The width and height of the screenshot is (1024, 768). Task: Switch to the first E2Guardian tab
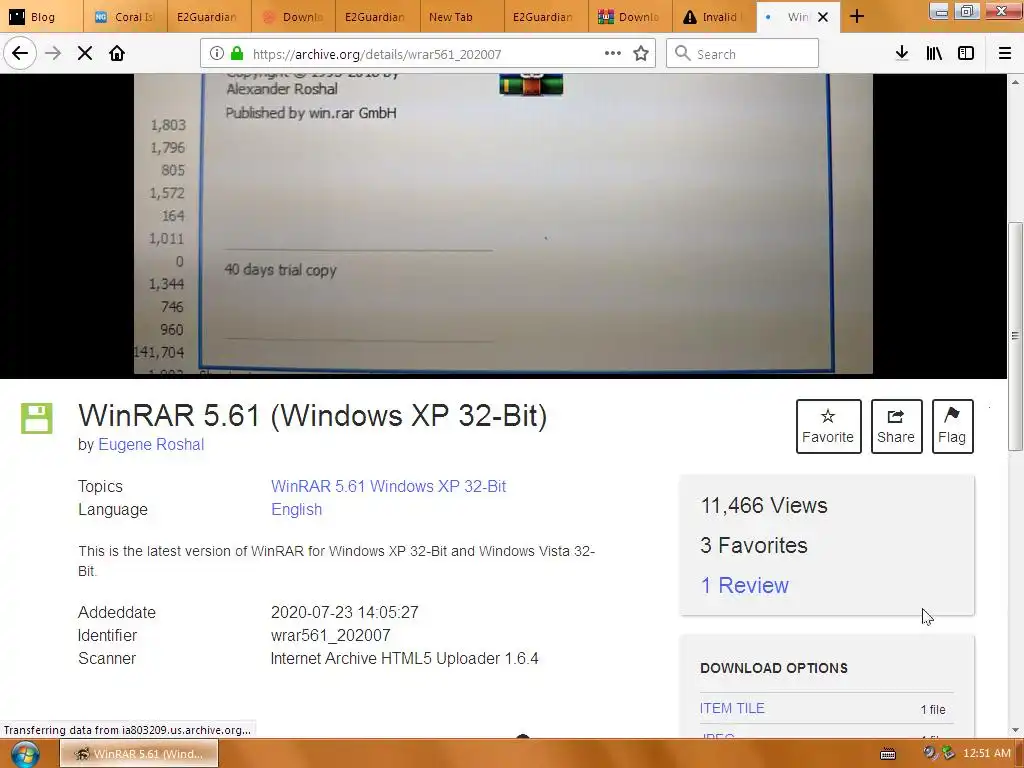209,17
